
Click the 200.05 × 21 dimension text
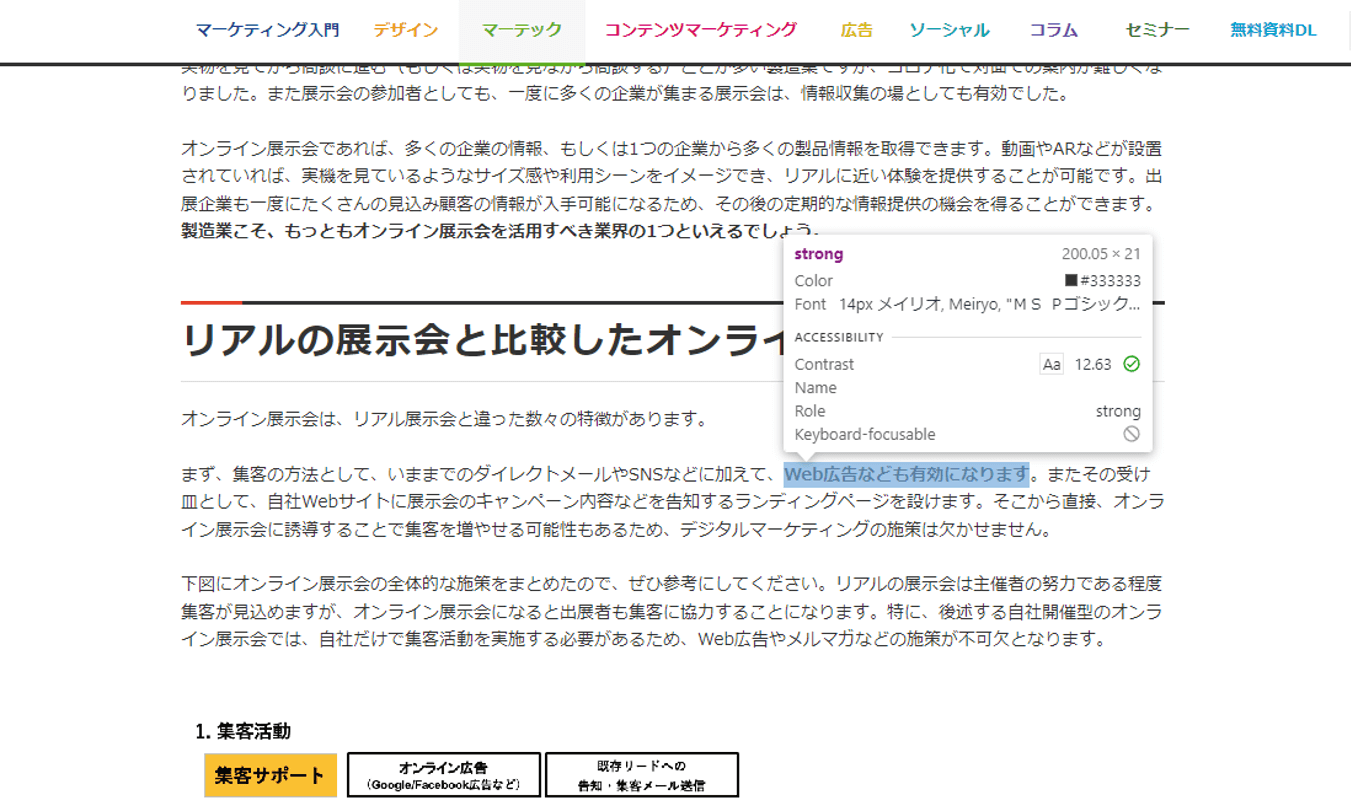(1101, 254)
